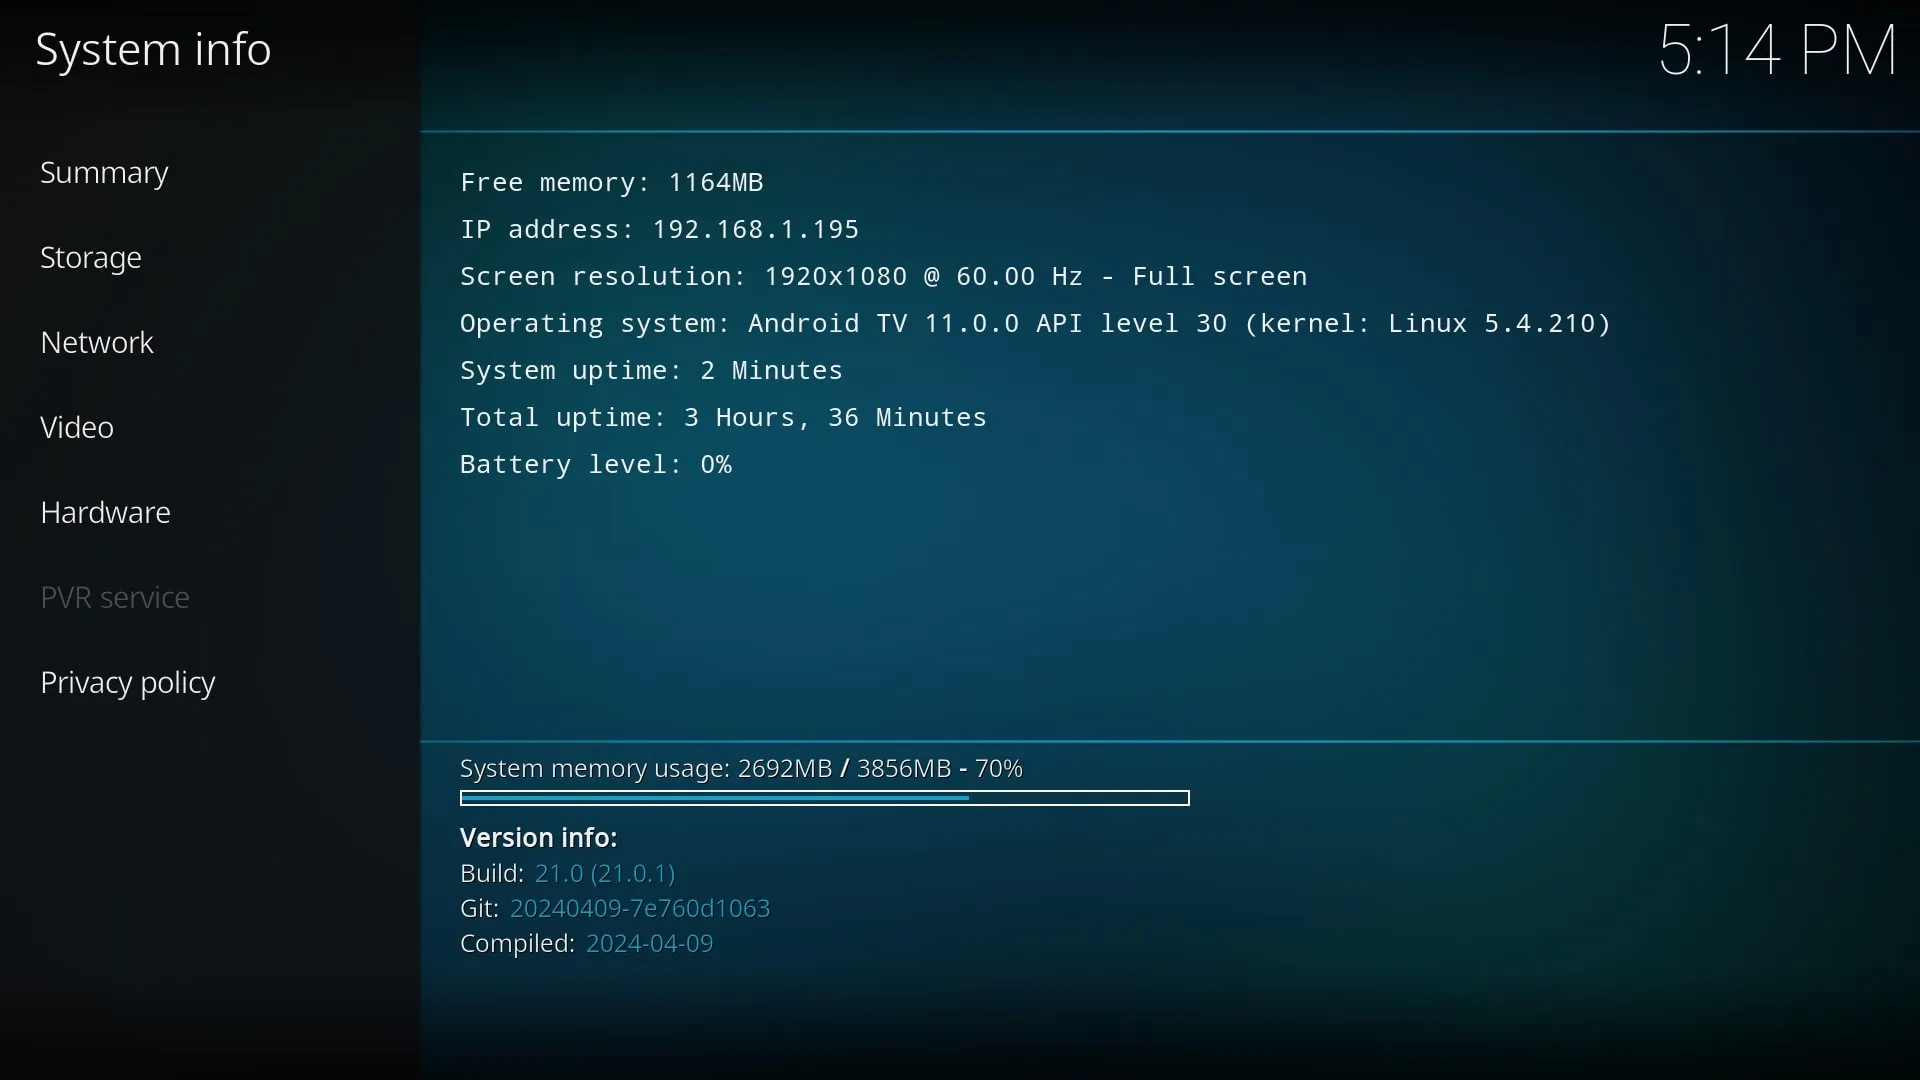Viewport: 1920px width, 1080px height.
Task: Open the Summary section
Action: coord(104,174)
